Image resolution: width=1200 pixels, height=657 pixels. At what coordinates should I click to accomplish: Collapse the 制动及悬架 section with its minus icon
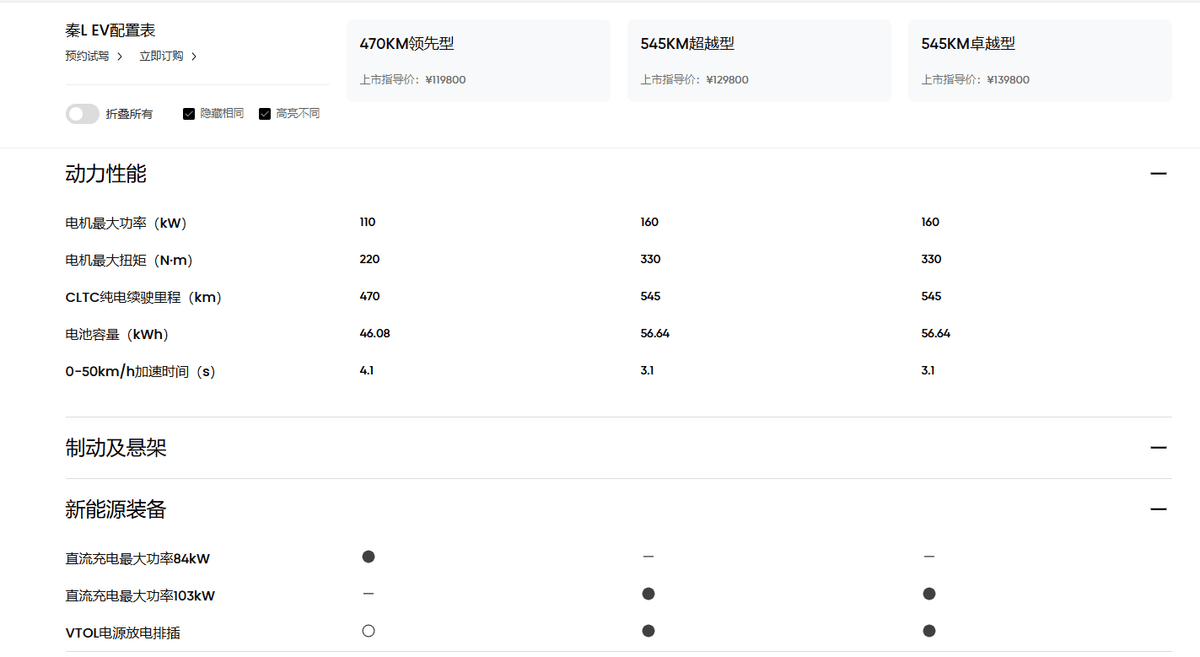[x=1158, y=448]
